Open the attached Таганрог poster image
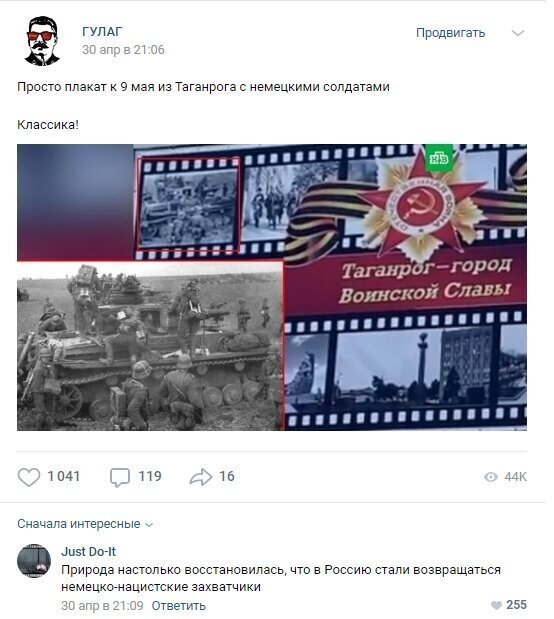This screenshot has height=619, width=554. pyautogui.click(x=272, y=287)
